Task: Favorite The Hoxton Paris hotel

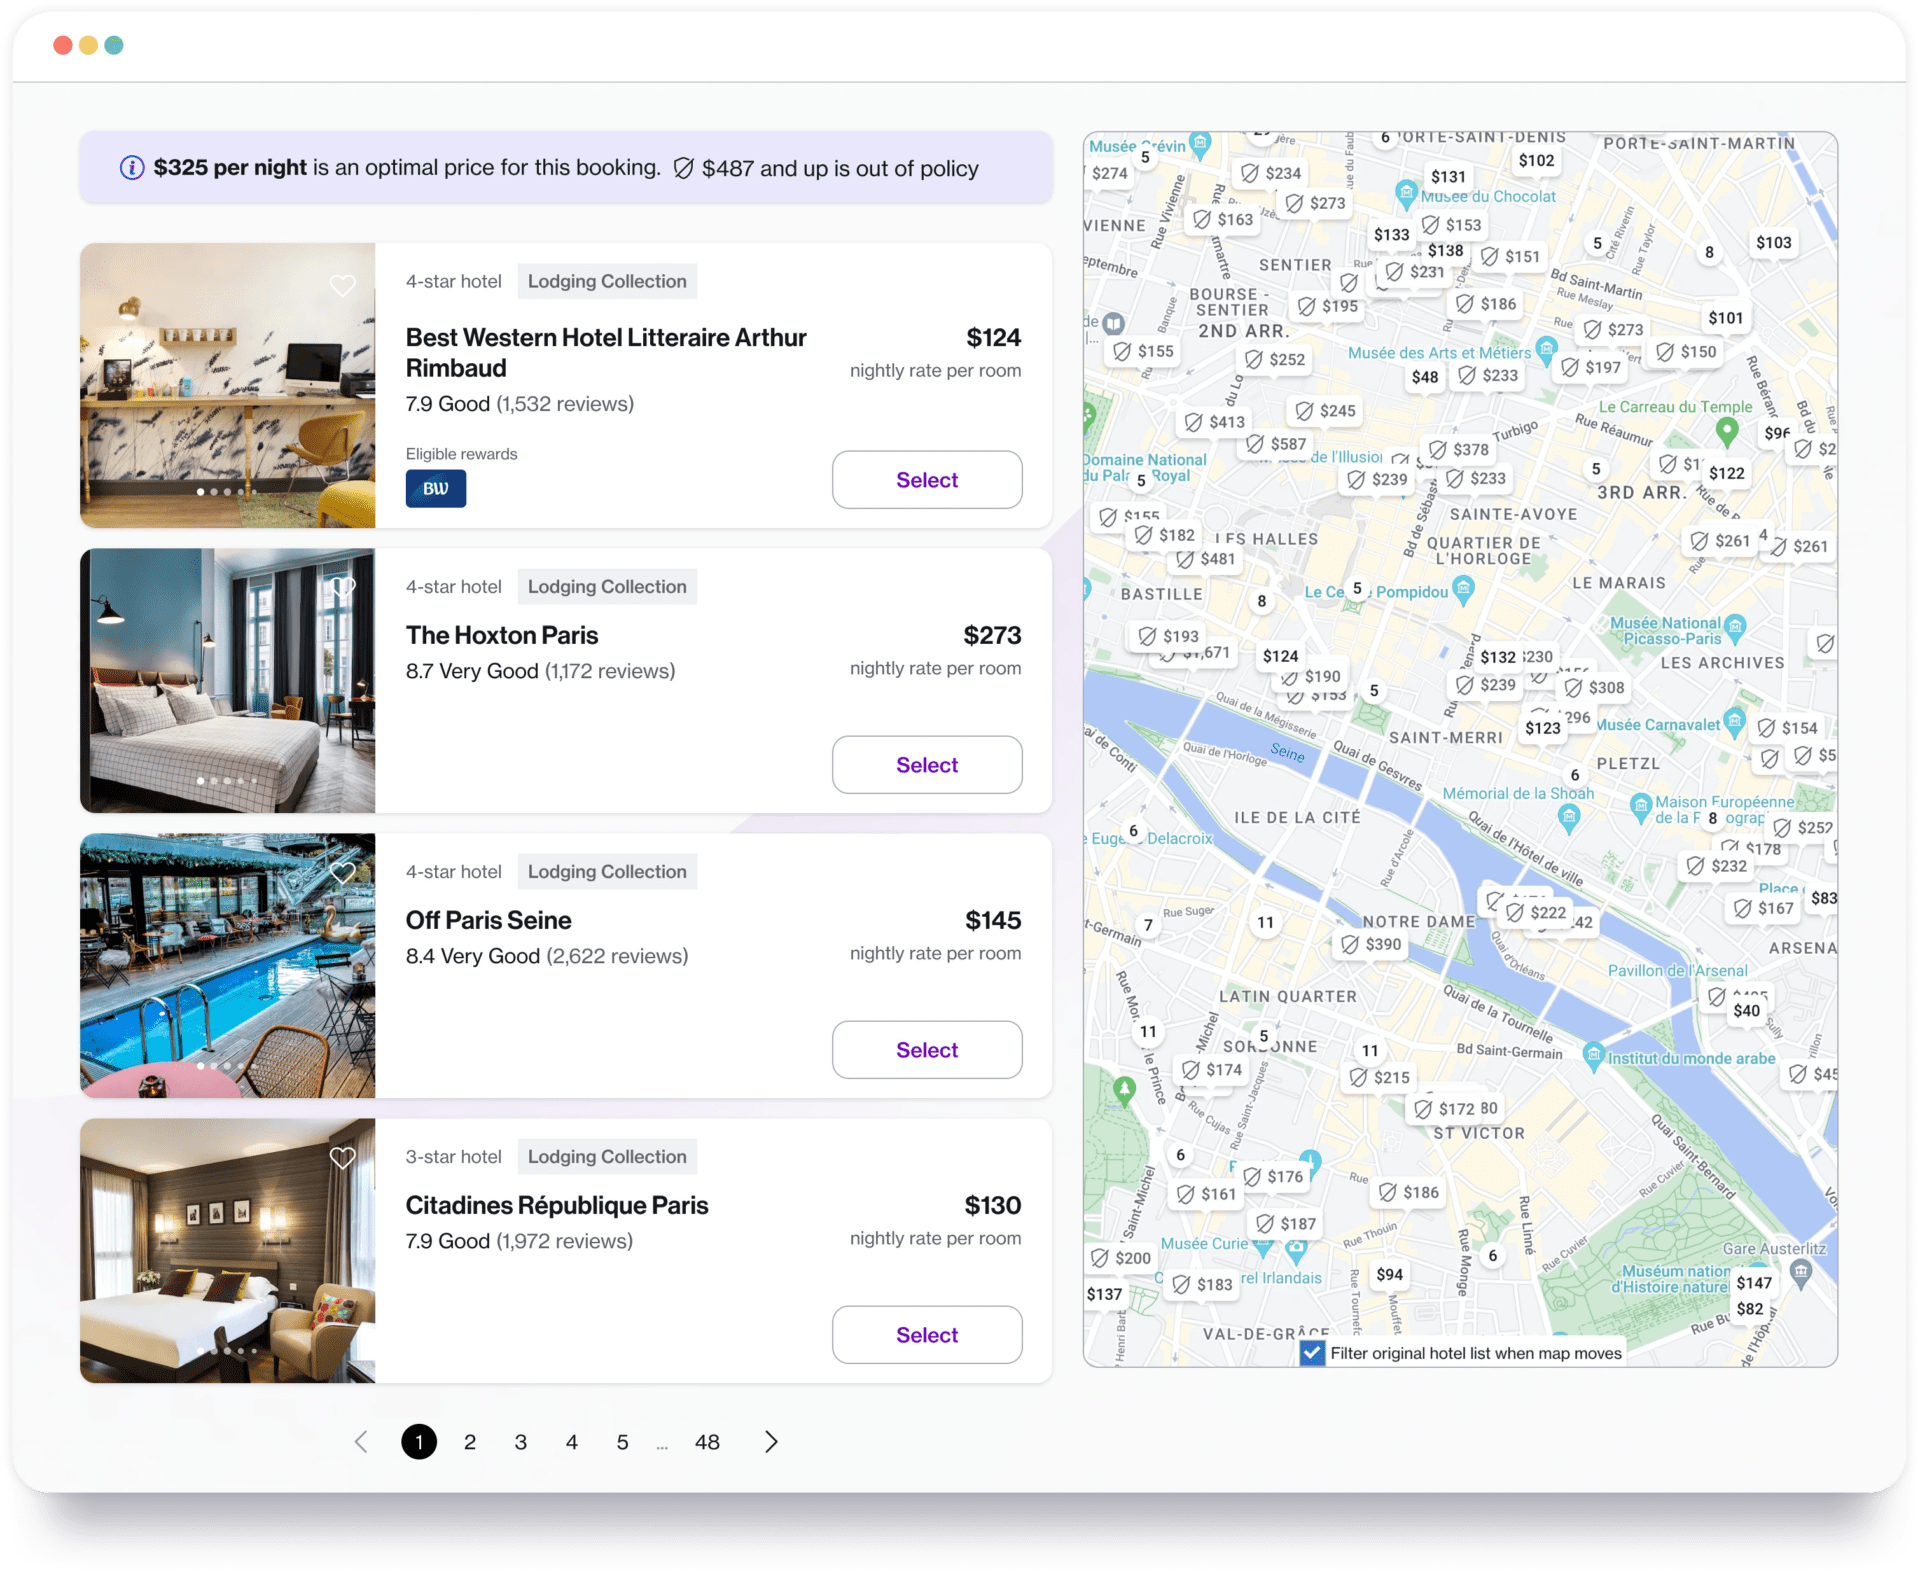Action: tap(343, 587)
